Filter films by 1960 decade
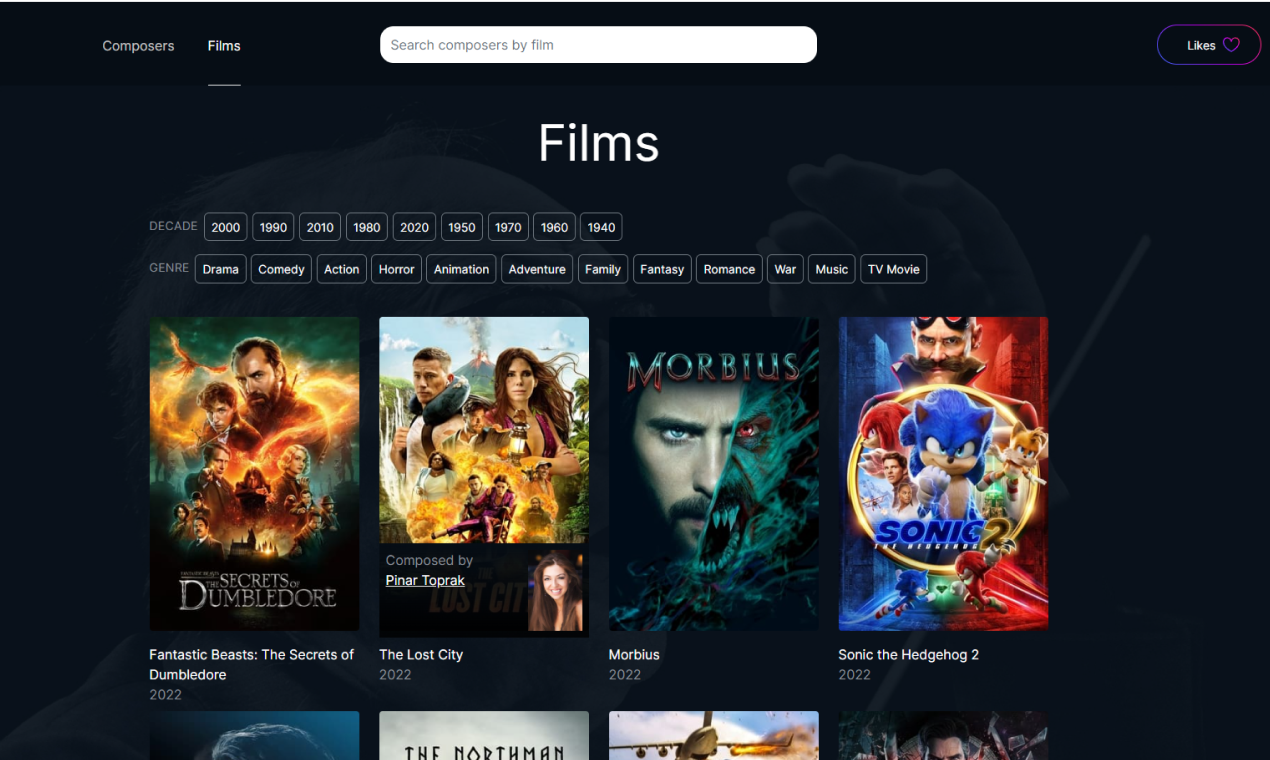Screen dimensions: 1270x760 pos(554,227)
